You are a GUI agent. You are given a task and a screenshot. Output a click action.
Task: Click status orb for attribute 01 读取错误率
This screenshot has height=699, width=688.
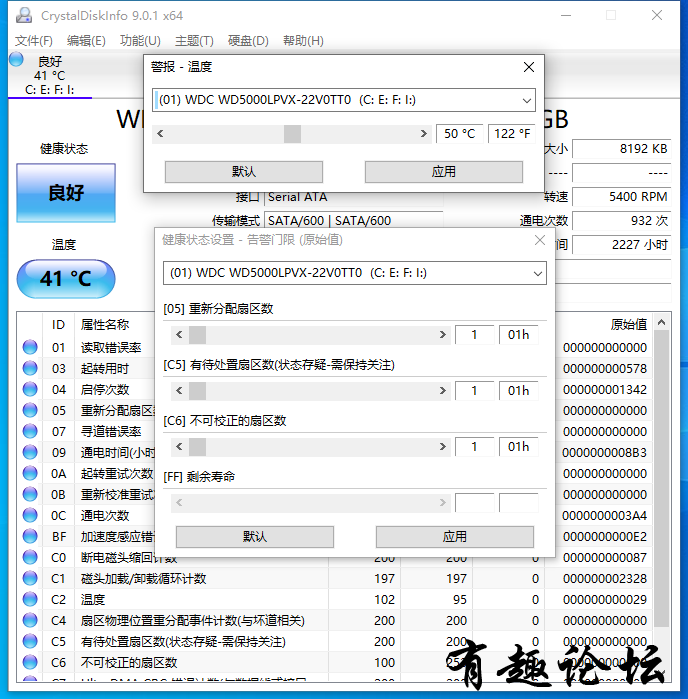click(30, 347)
